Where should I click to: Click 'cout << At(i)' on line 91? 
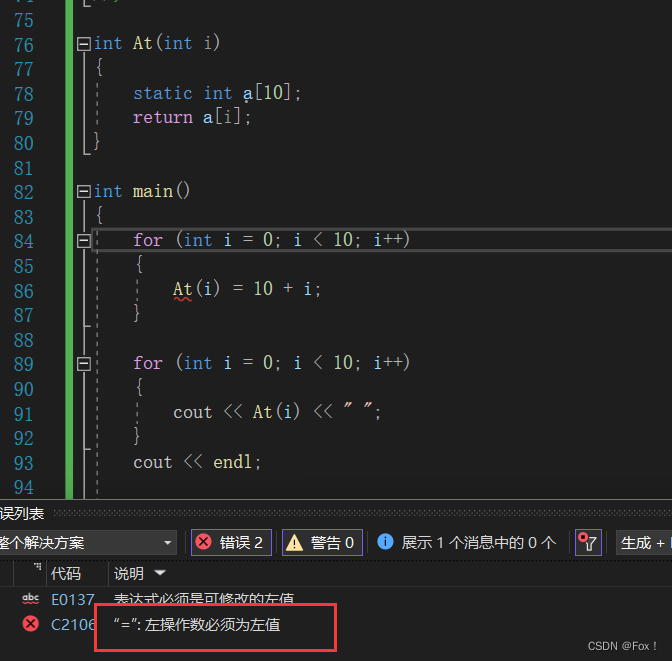coord(237,412)
